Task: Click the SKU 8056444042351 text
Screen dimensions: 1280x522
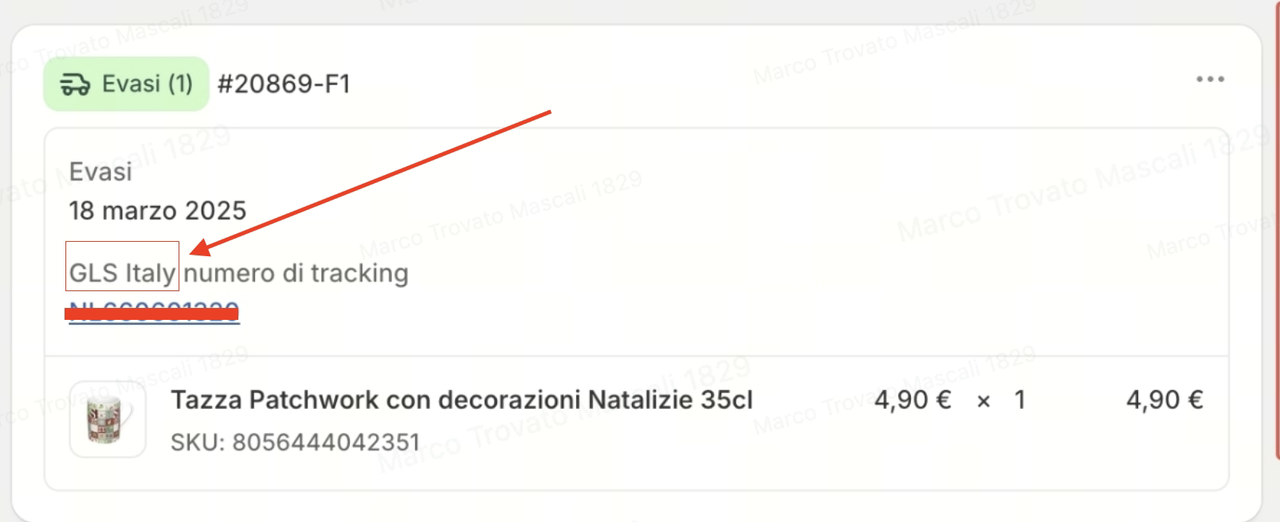Action: 295,441
